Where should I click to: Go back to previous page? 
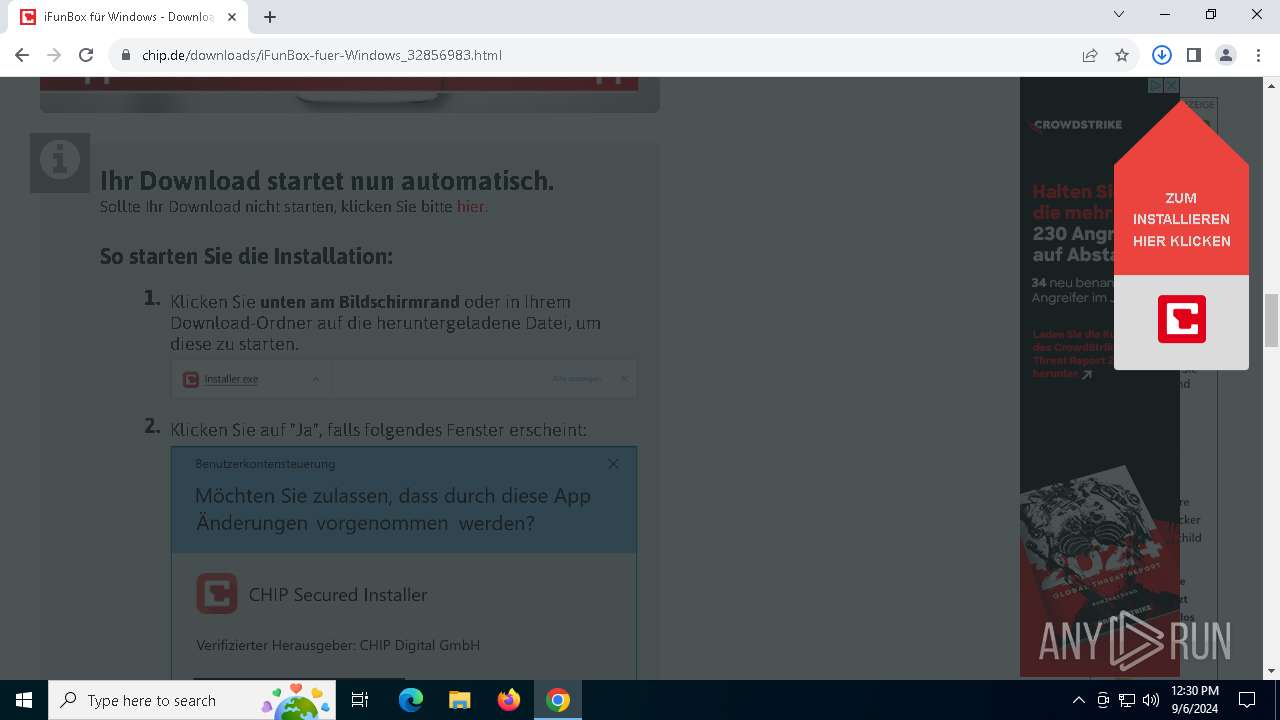coord(22,55)
